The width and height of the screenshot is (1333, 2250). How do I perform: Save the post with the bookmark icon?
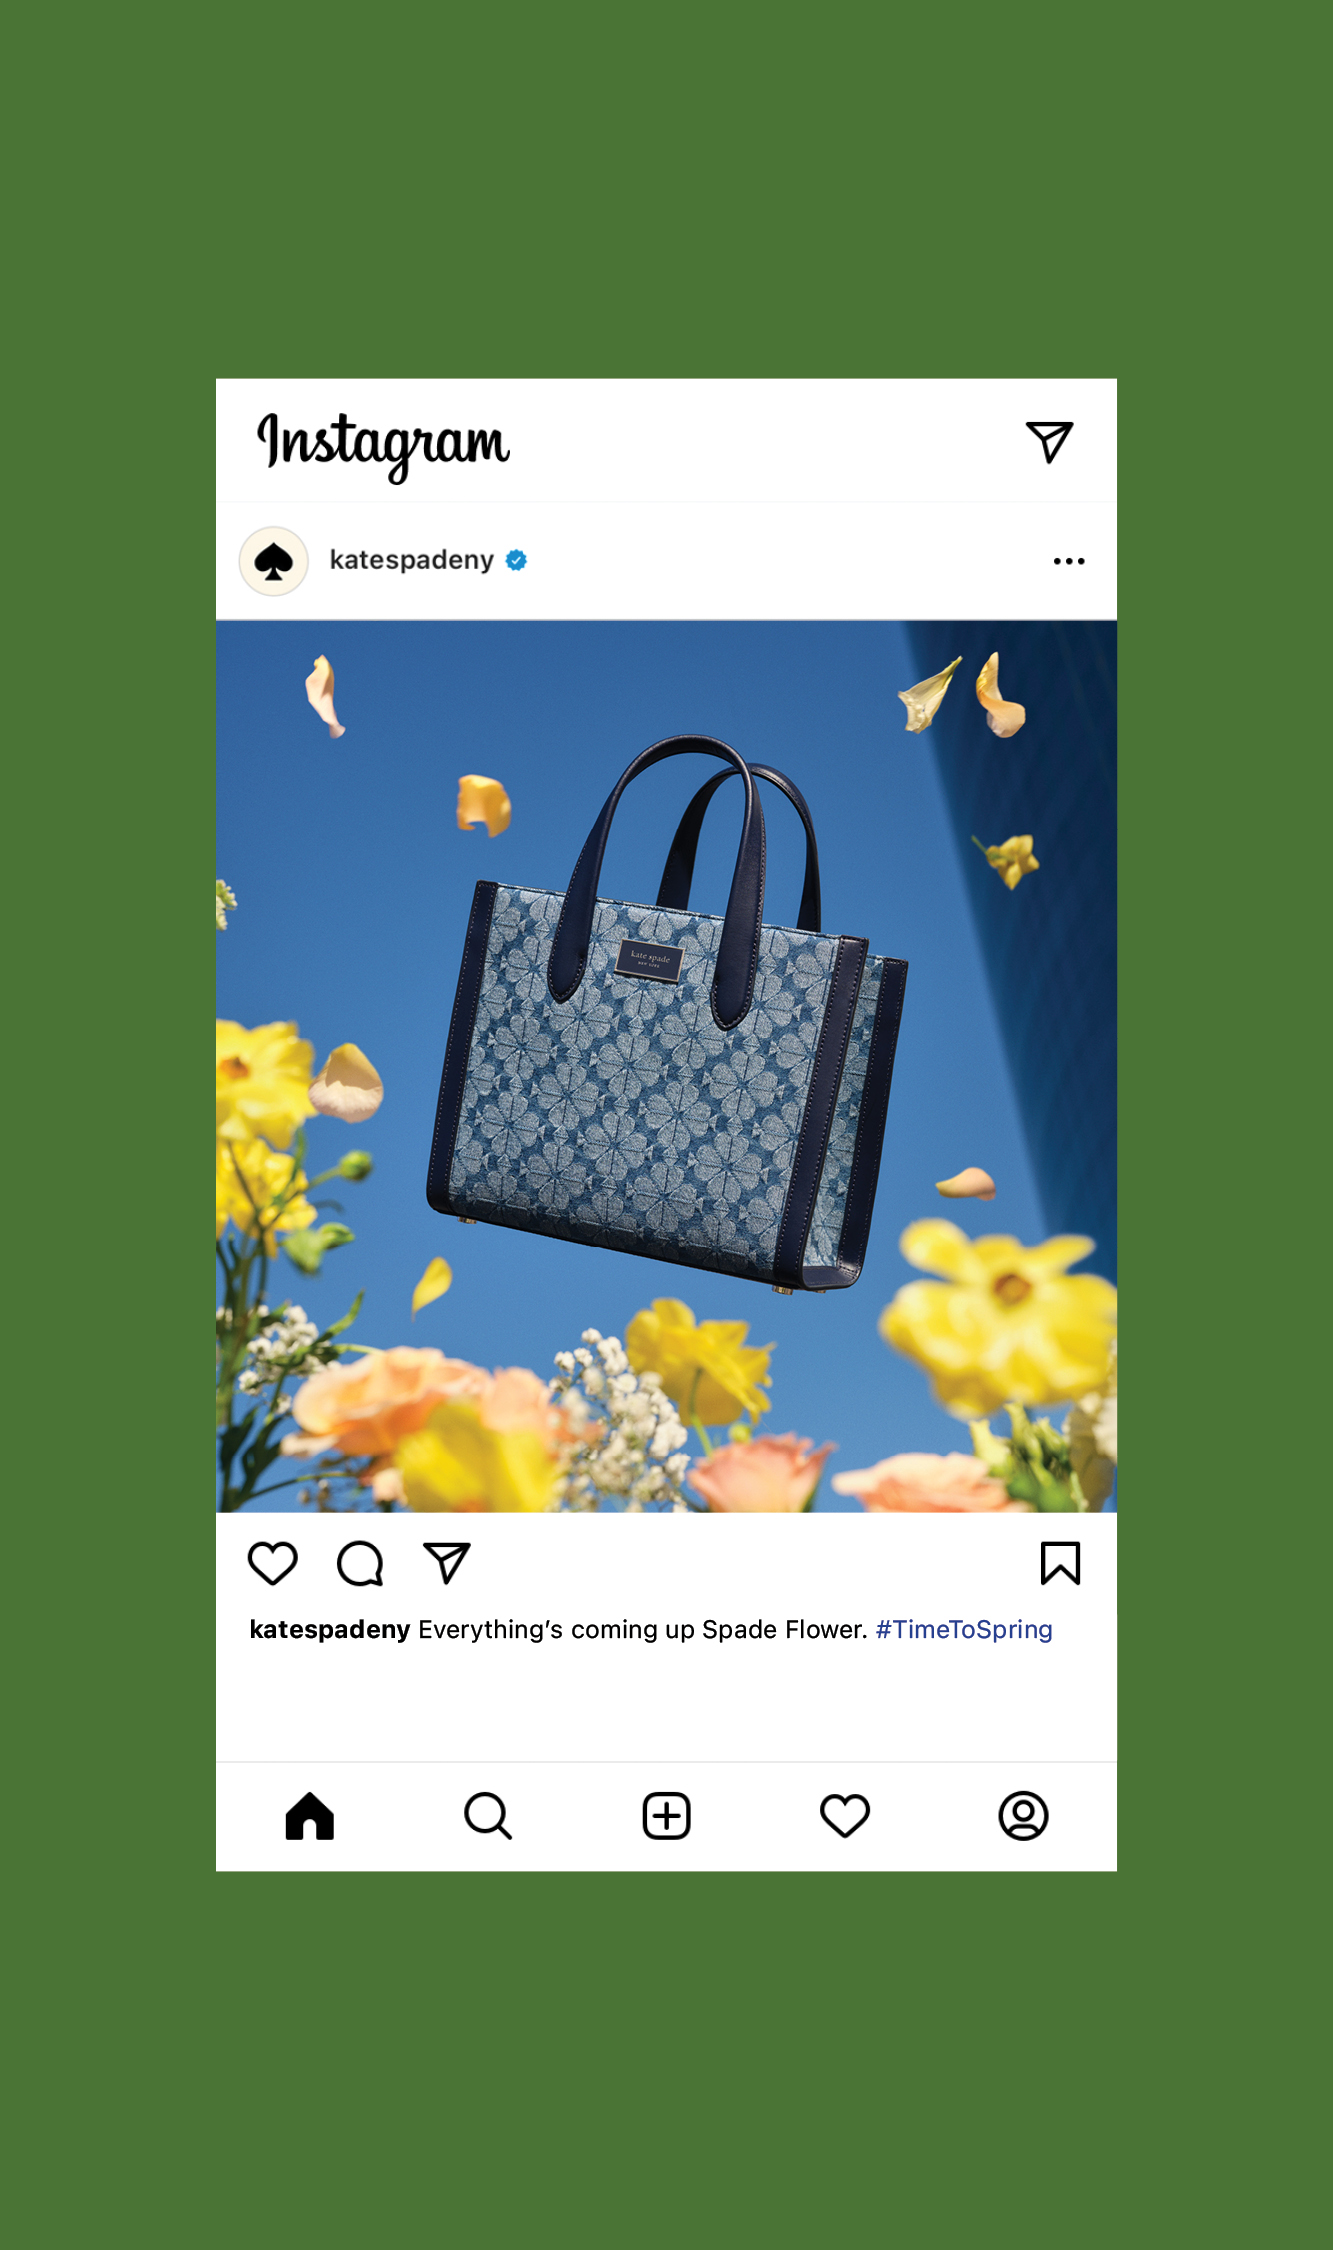1060,1563
